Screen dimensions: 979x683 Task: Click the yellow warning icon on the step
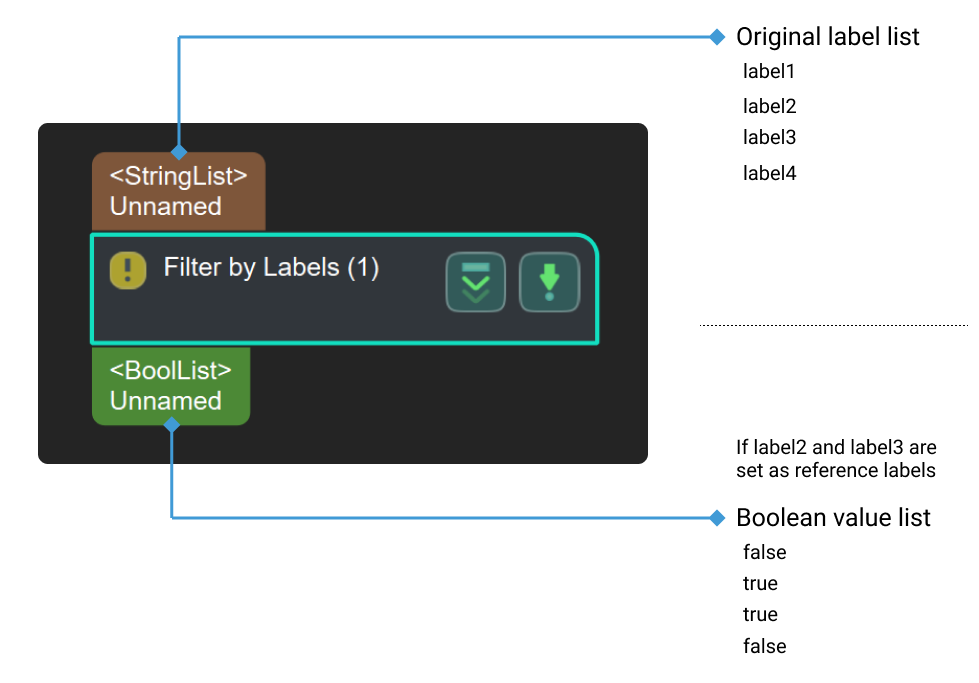click(x=127, y=270)
